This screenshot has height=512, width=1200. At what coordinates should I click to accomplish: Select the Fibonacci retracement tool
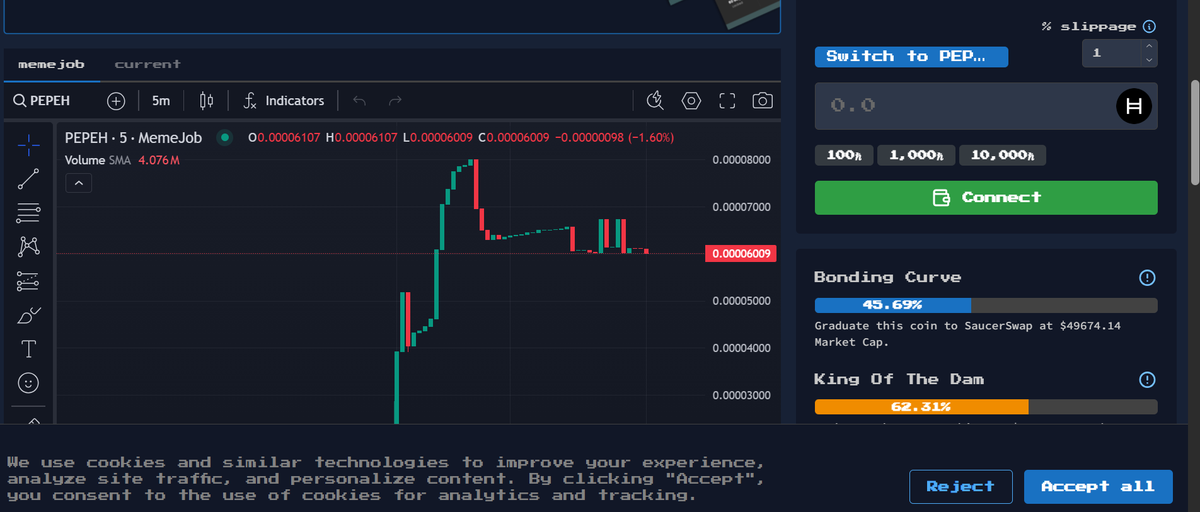29,213
